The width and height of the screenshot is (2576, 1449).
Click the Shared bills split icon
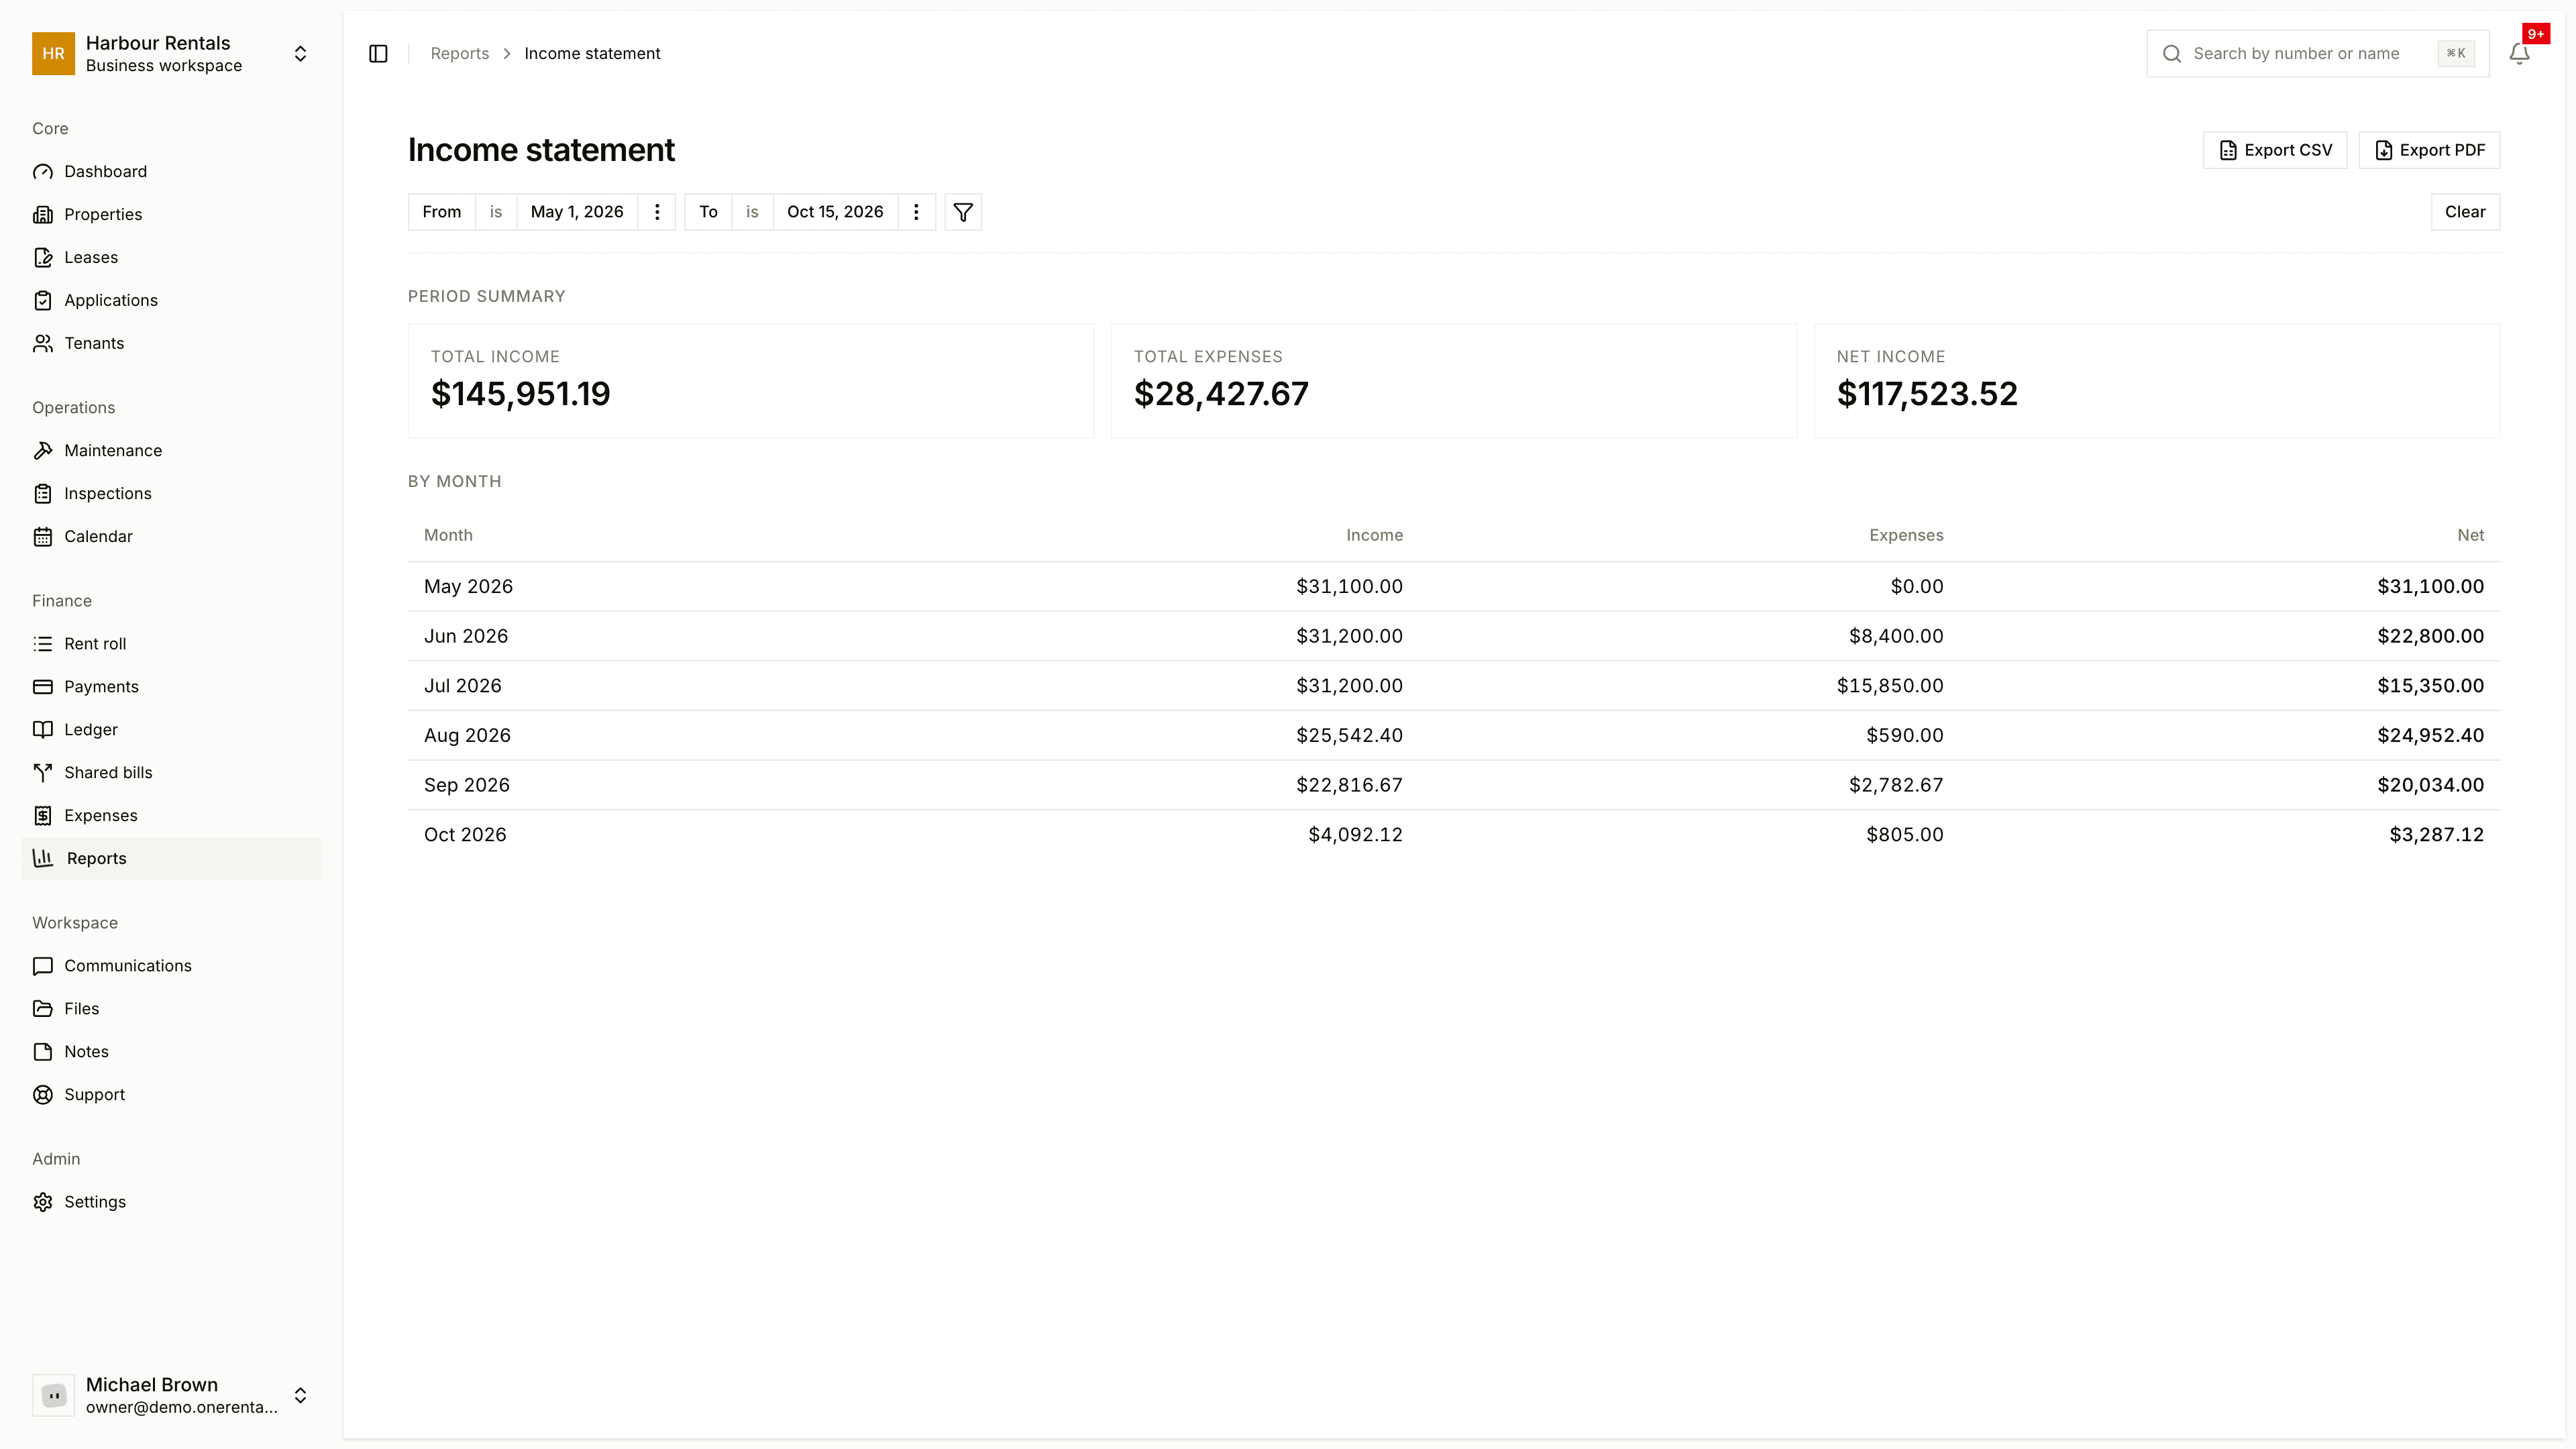(x=43, y=773)
